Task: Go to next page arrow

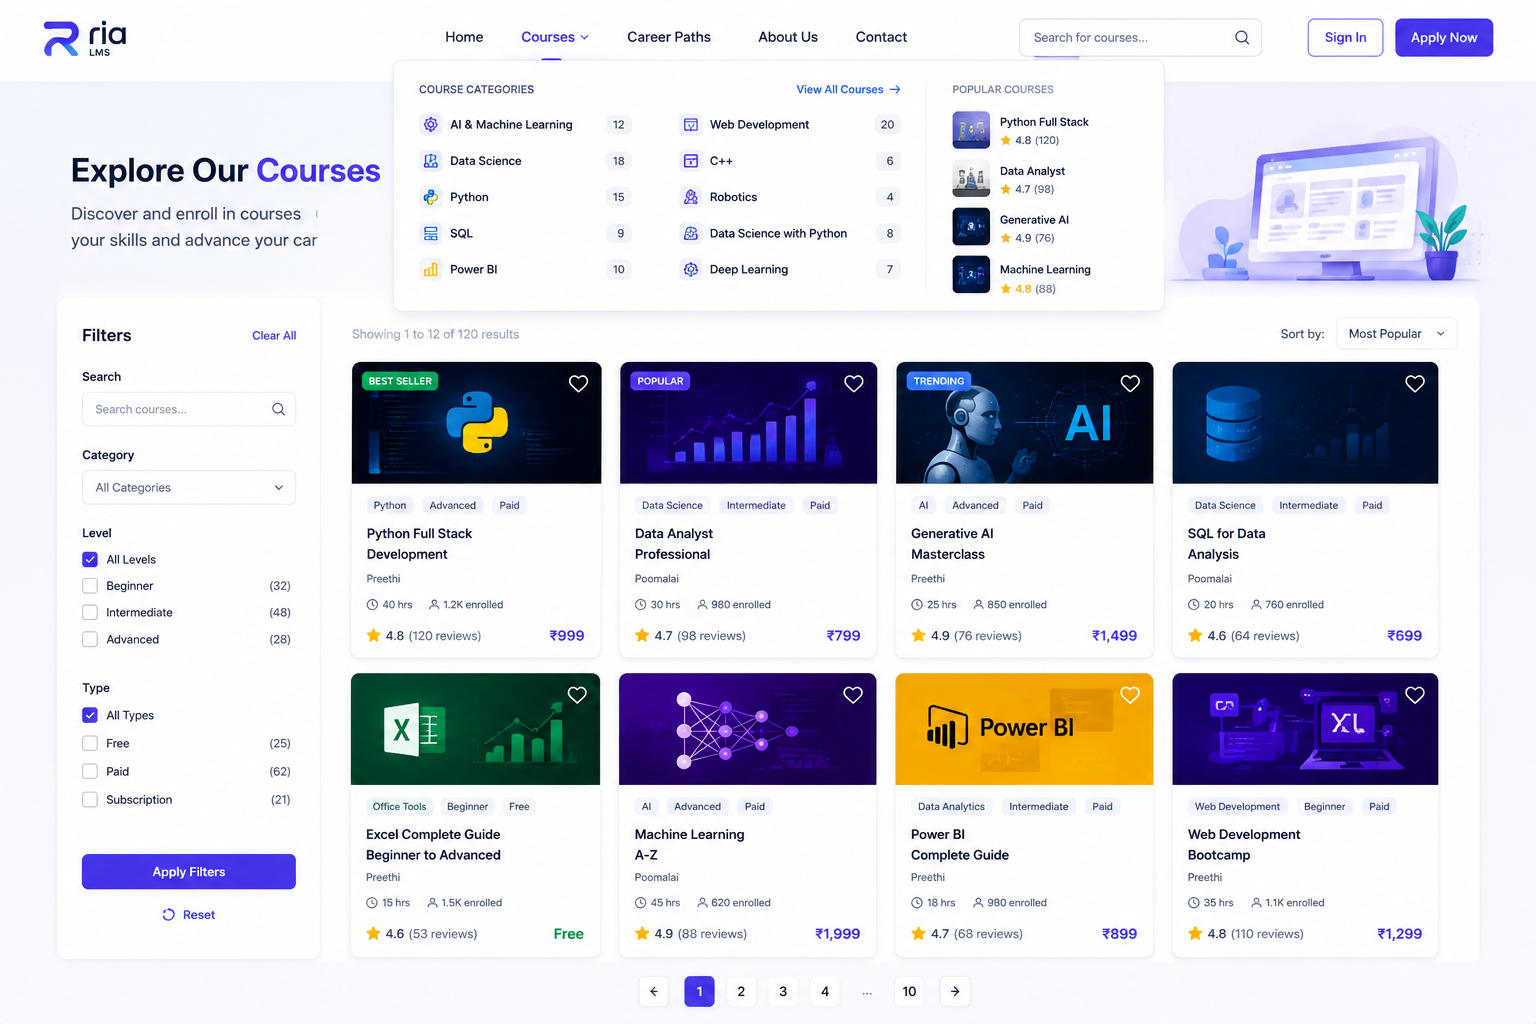Action: [955, 991]
